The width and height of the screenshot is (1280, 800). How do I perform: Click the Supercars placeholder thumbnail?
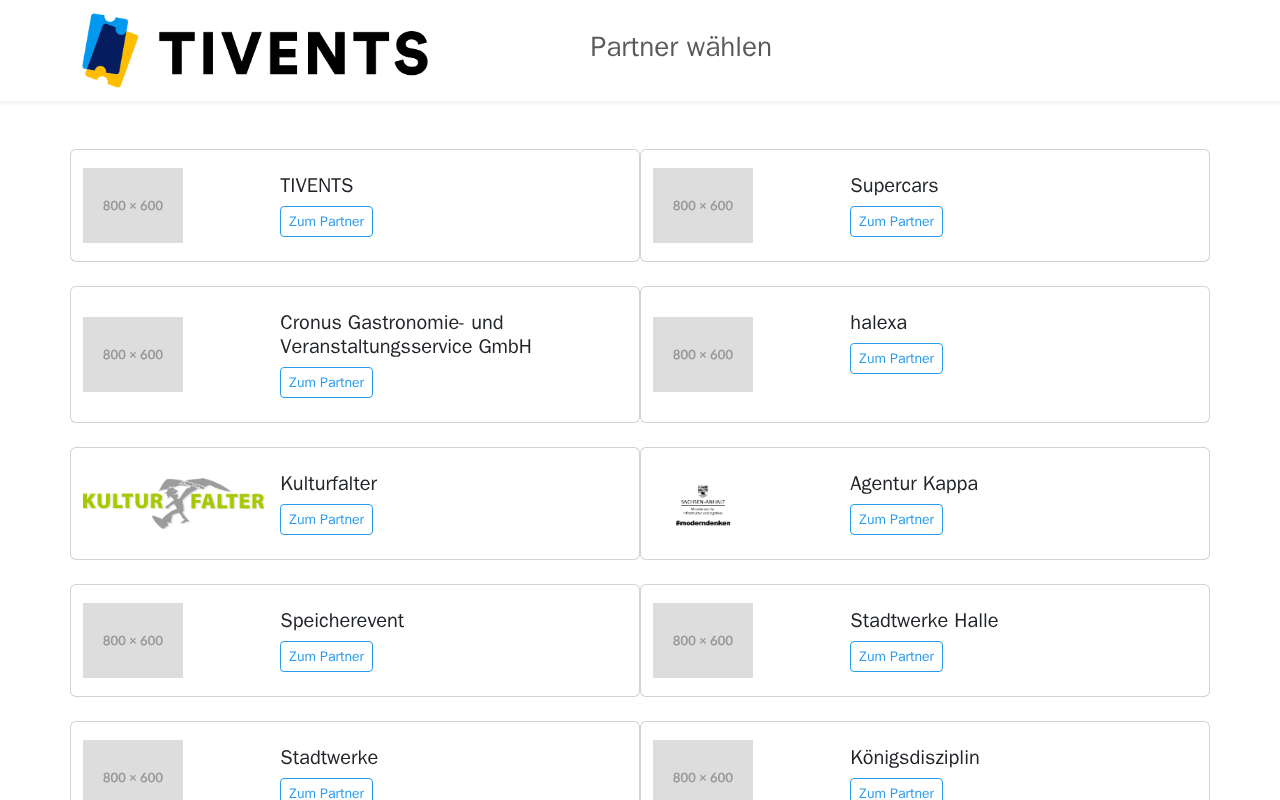703,205
